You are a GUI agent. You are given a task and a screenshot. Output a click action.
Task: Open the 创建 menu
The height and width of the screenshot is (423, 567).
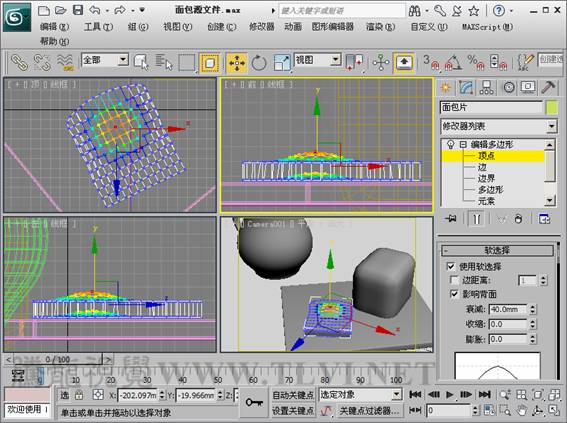[x=222, y=26]
